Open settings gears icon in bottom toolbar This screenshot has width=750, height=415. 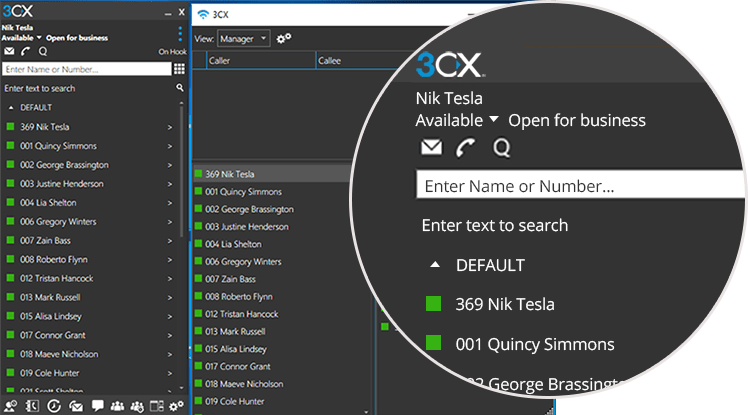tap(176, 406)
